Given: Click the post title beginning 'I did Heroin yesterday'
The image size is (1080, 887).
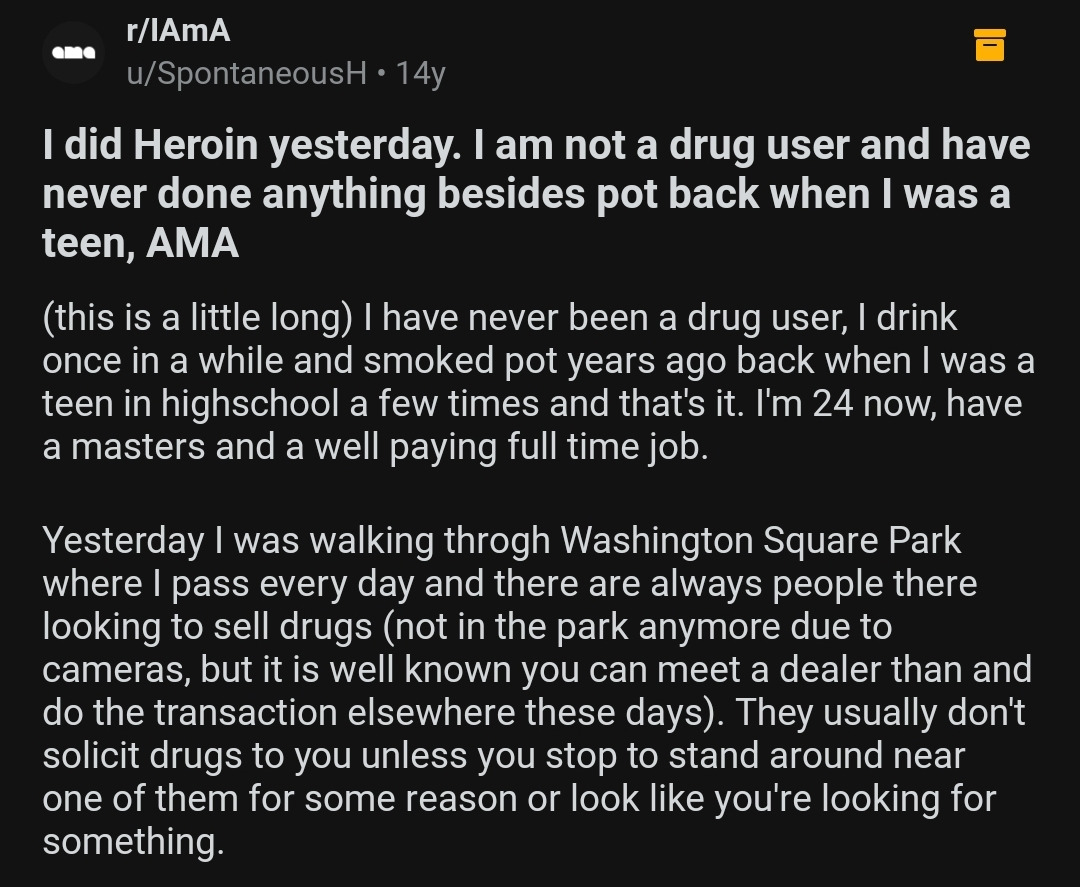Looking at the screenshot, I should click(x=535, y=193).
